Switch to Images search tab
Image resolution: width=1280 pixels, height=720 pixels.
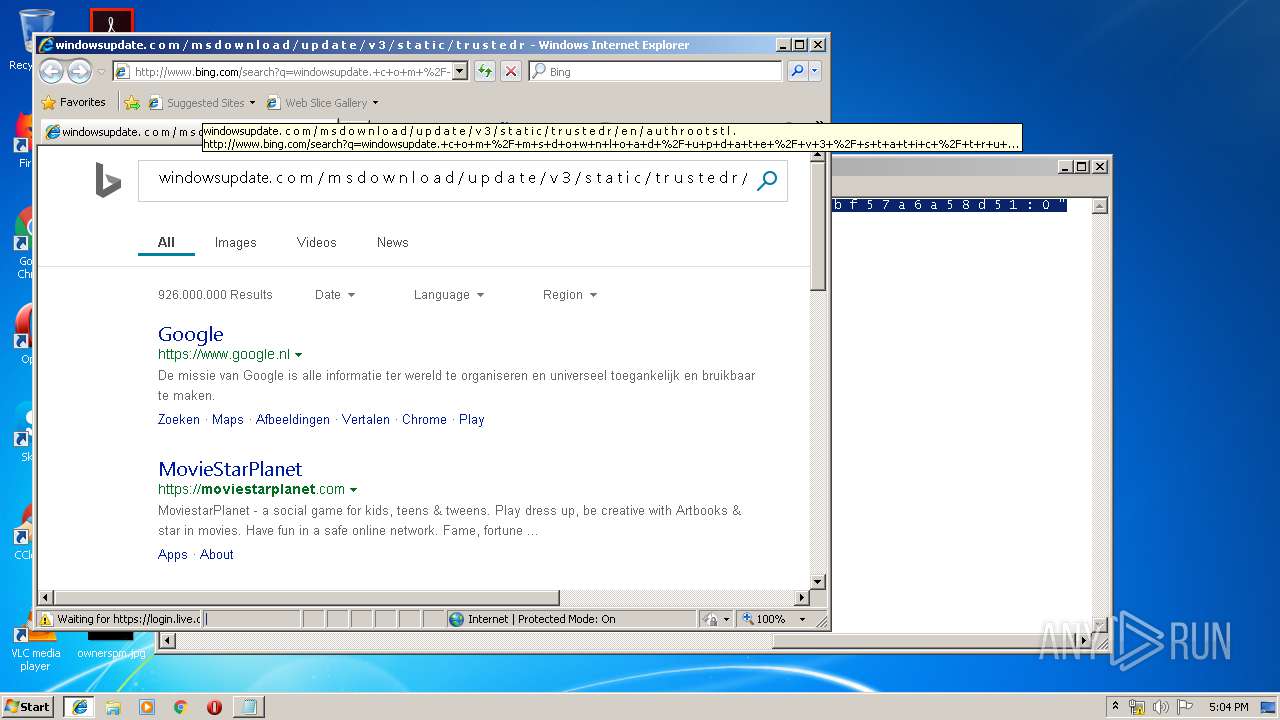click(235, 242)
